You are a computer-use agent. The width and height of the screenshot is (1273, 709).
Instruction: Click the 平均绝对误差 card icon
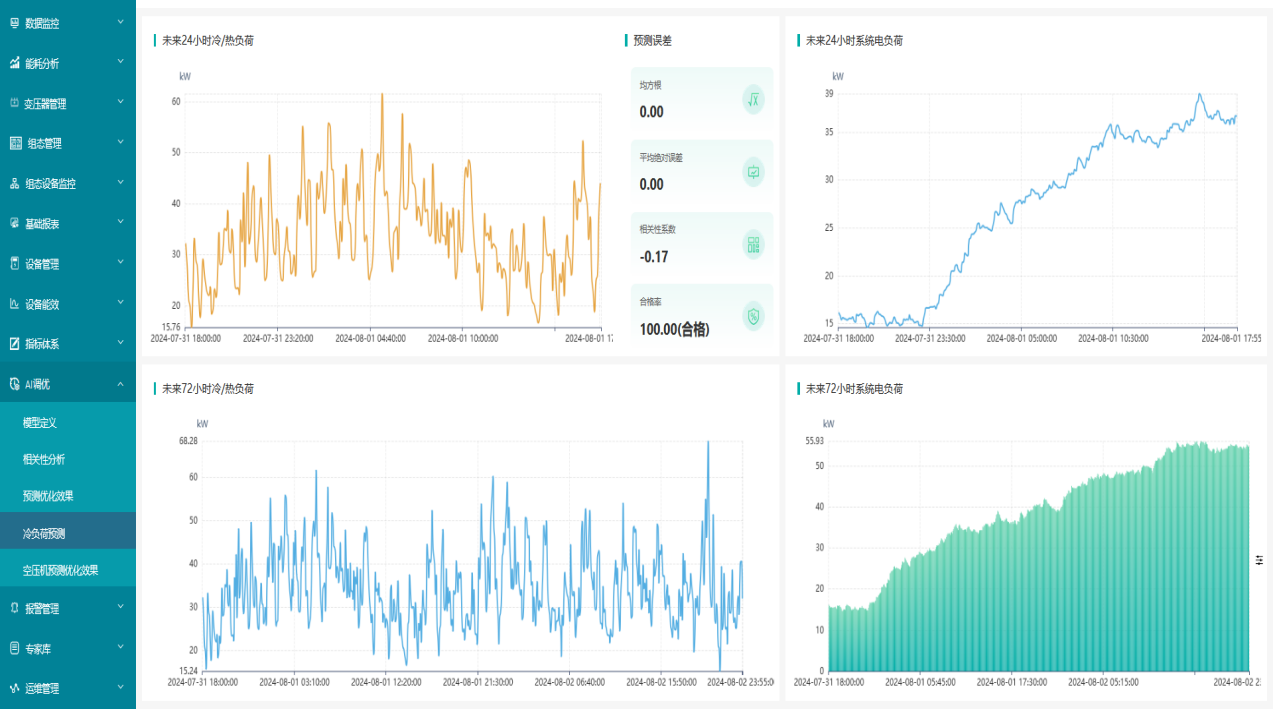[753, 172]
